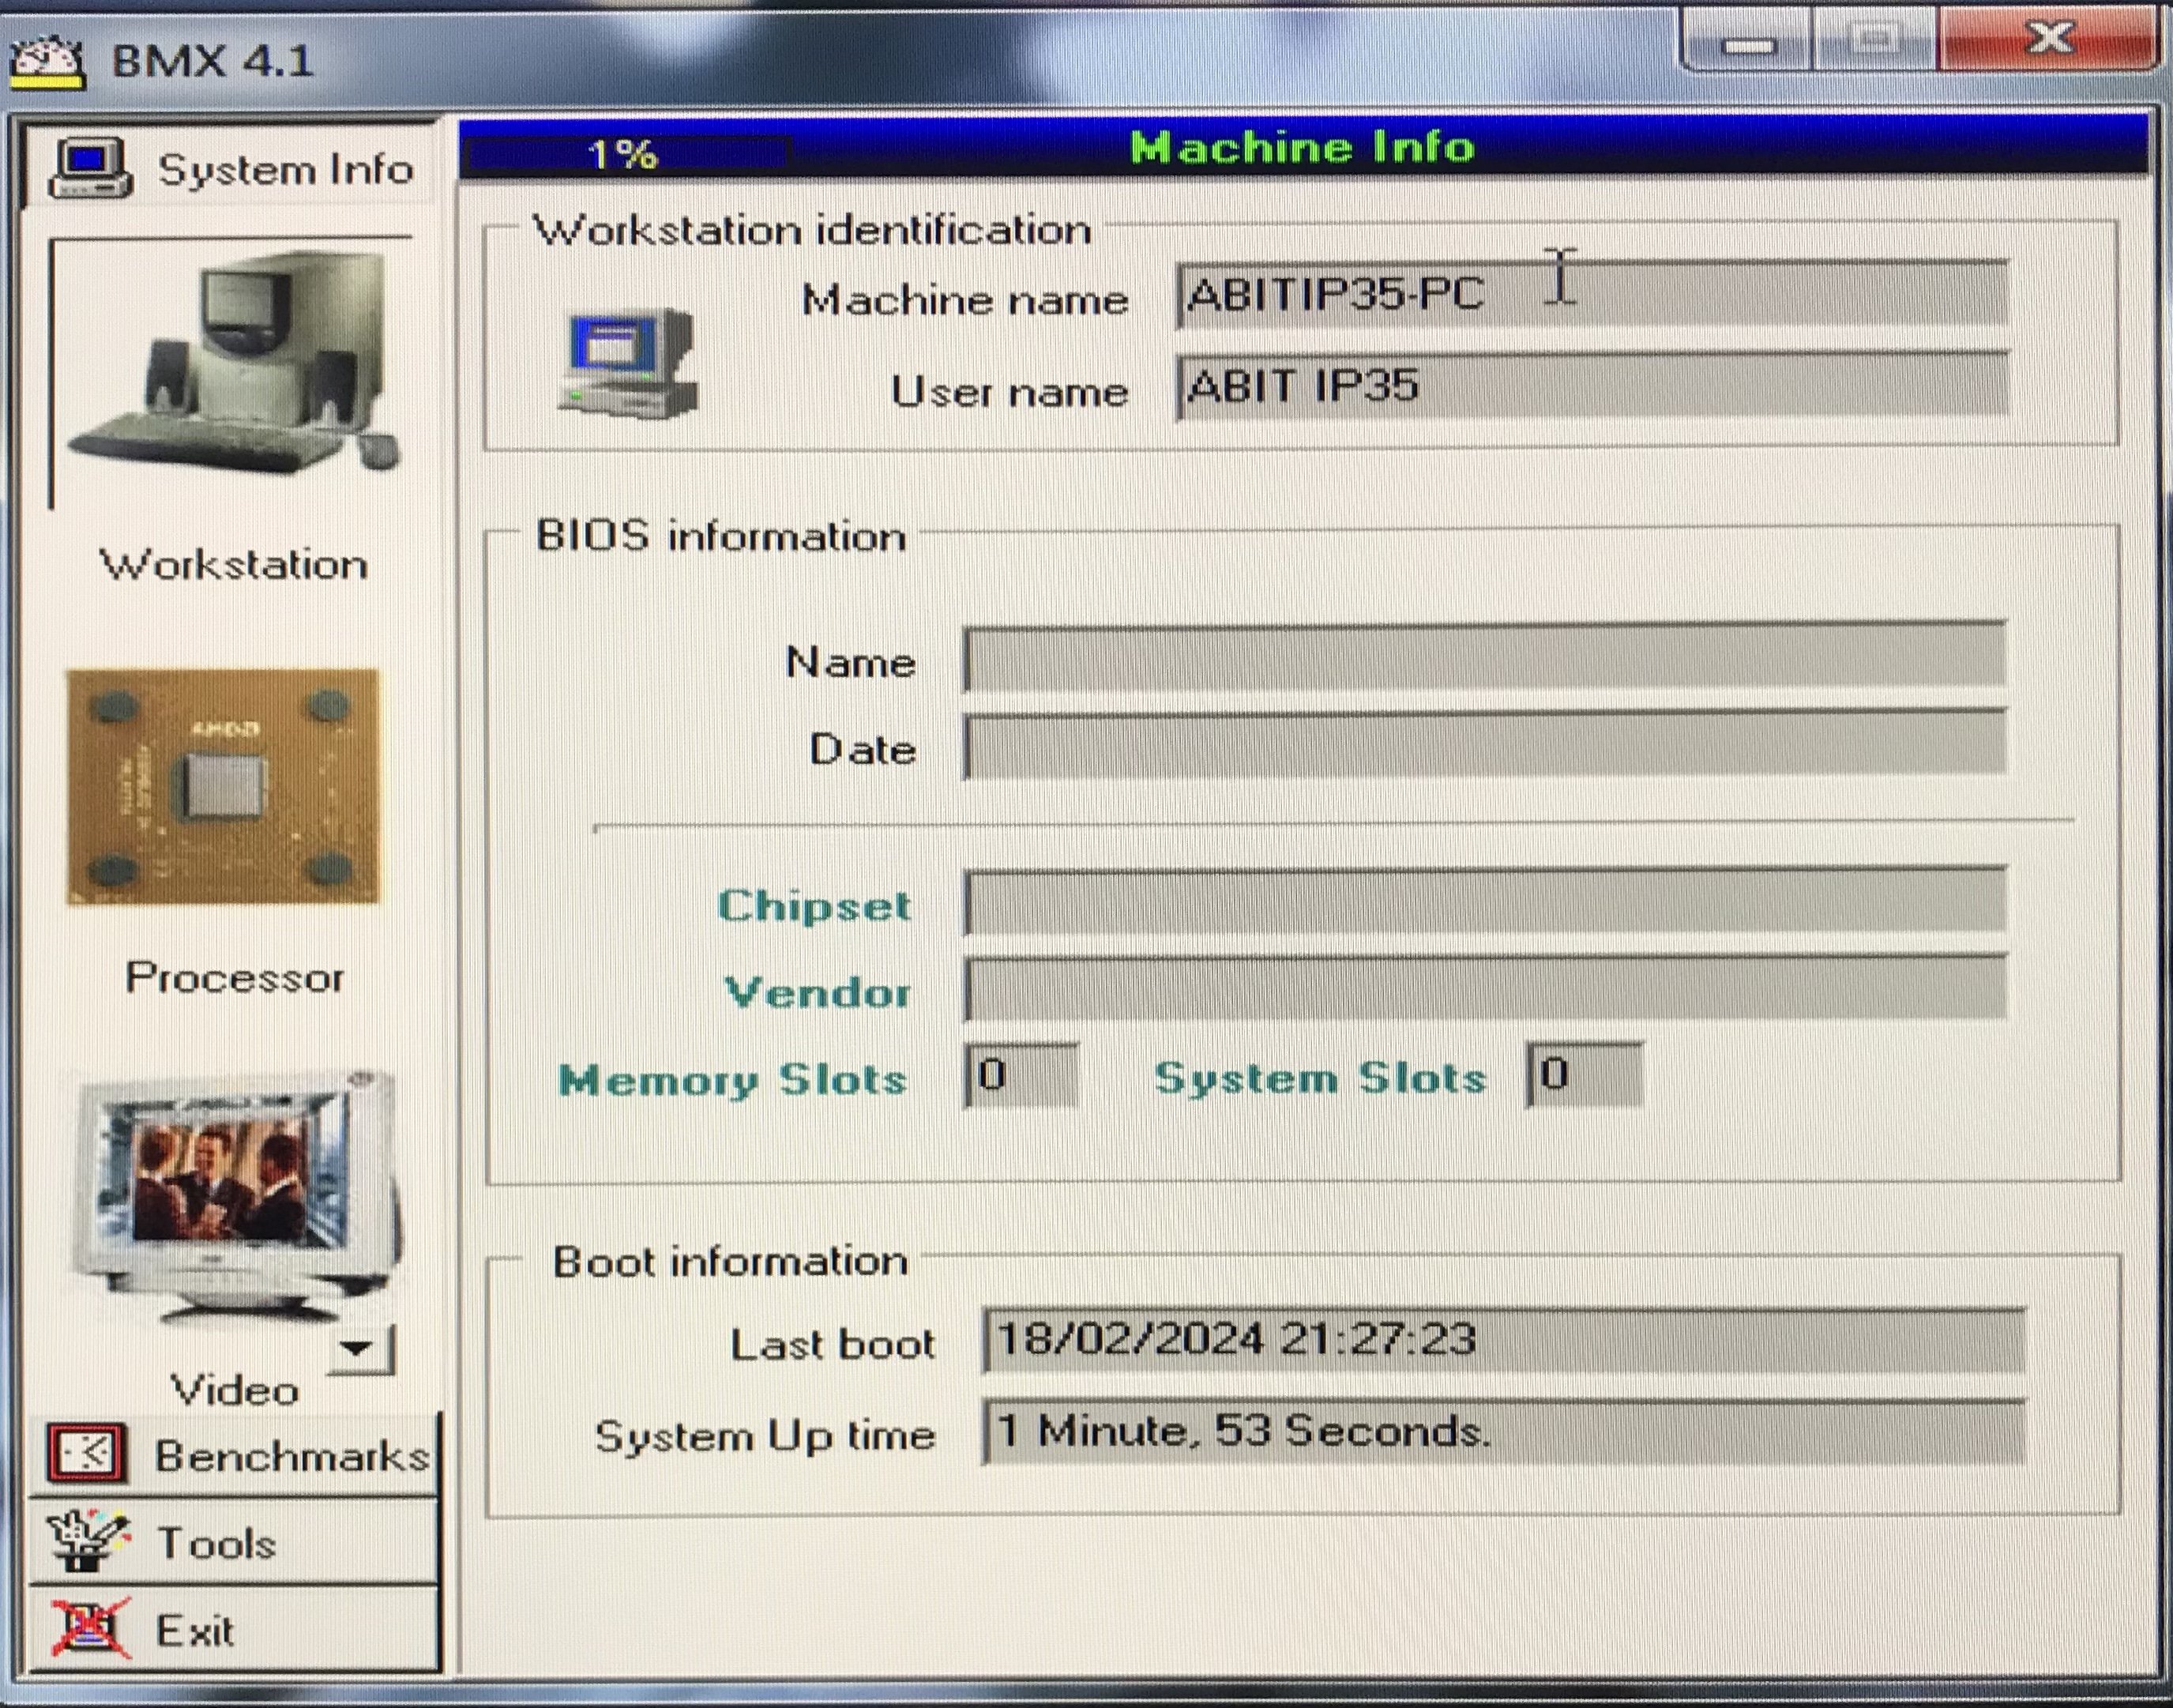The width and height of the screenshot is (2173, 1708).
Task: Click the Benchmarks icon in sidebar
Action: pyautogui.click(x=87, y=1453)
